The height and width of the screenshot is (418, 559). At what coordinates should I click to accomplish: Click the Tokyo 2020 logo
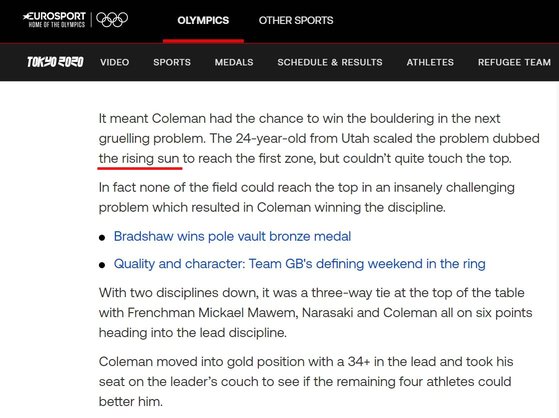pyautogui.click(x=55, y=62)
